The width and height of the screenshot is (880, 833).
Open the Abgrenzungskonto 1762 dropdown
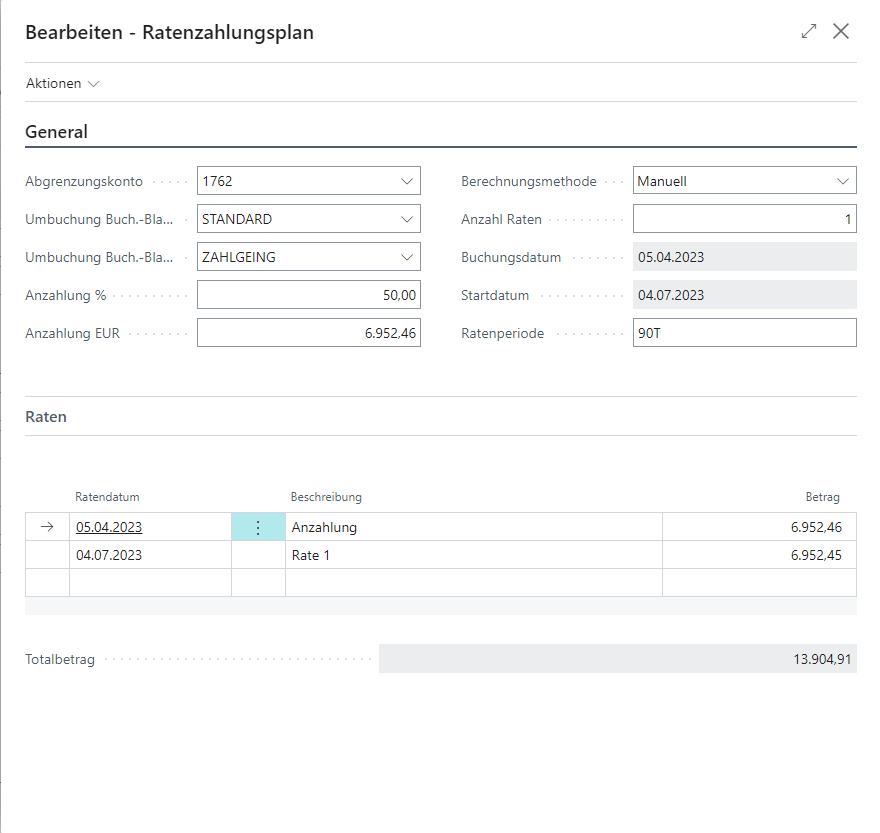(407, 181)
